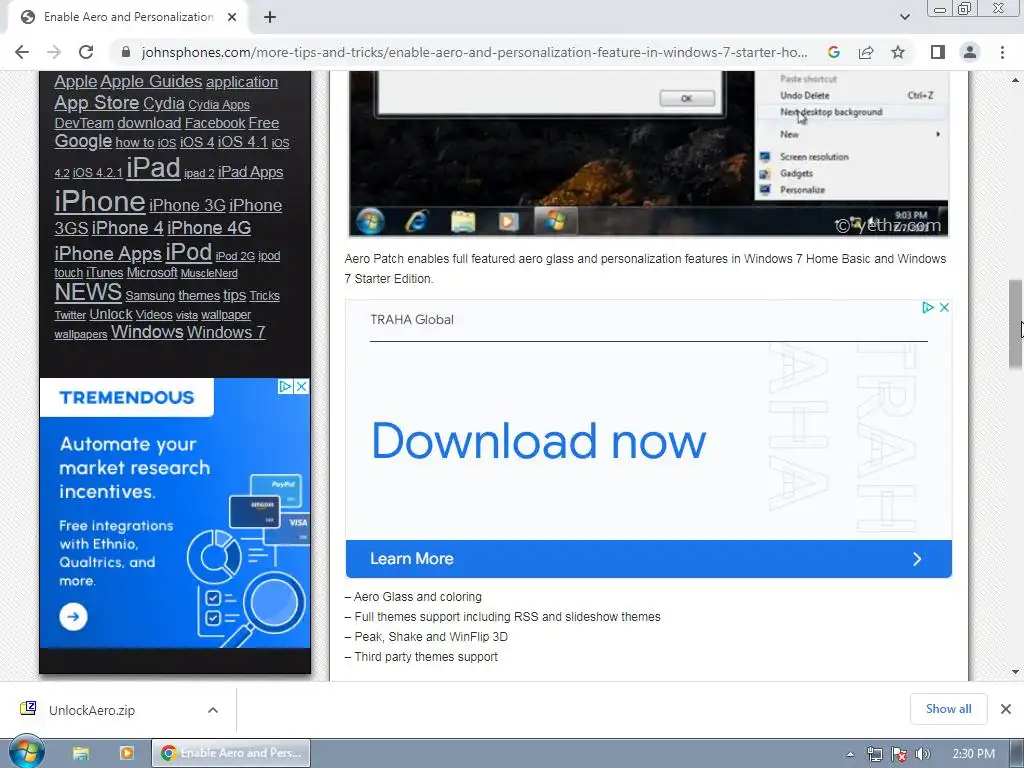The height and width of the screenshot is (768, 1024).
Task: Open the iPad tag link
Action: coord(153,168)
